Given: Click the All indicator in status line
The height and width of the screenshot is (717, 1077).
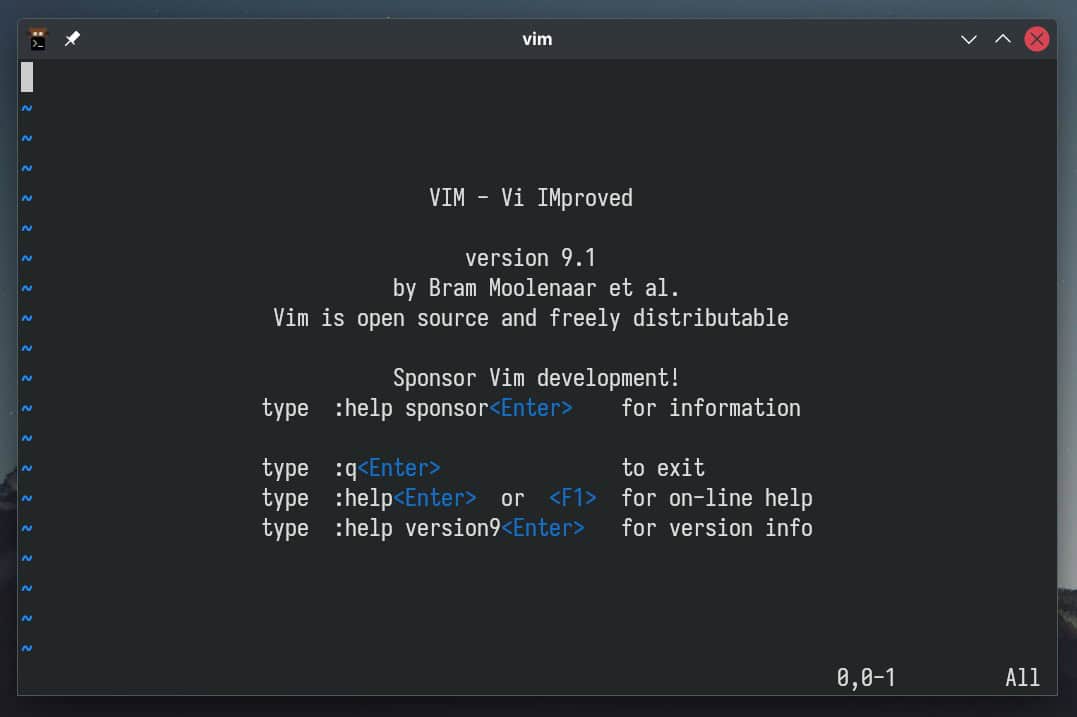Looking at the screenshot, I should [1022, 678].
